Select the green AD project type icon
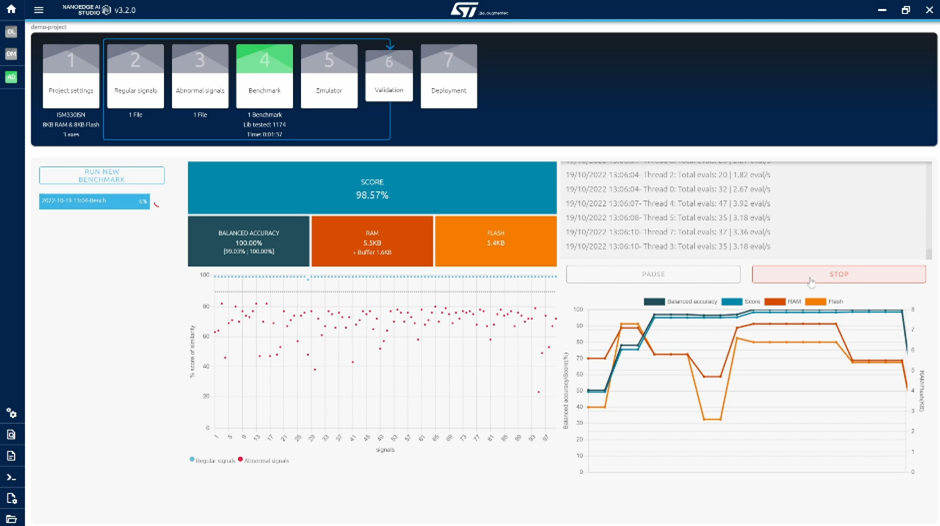The height and width of the screenshot is (526, 940). [x=11, y=77]
